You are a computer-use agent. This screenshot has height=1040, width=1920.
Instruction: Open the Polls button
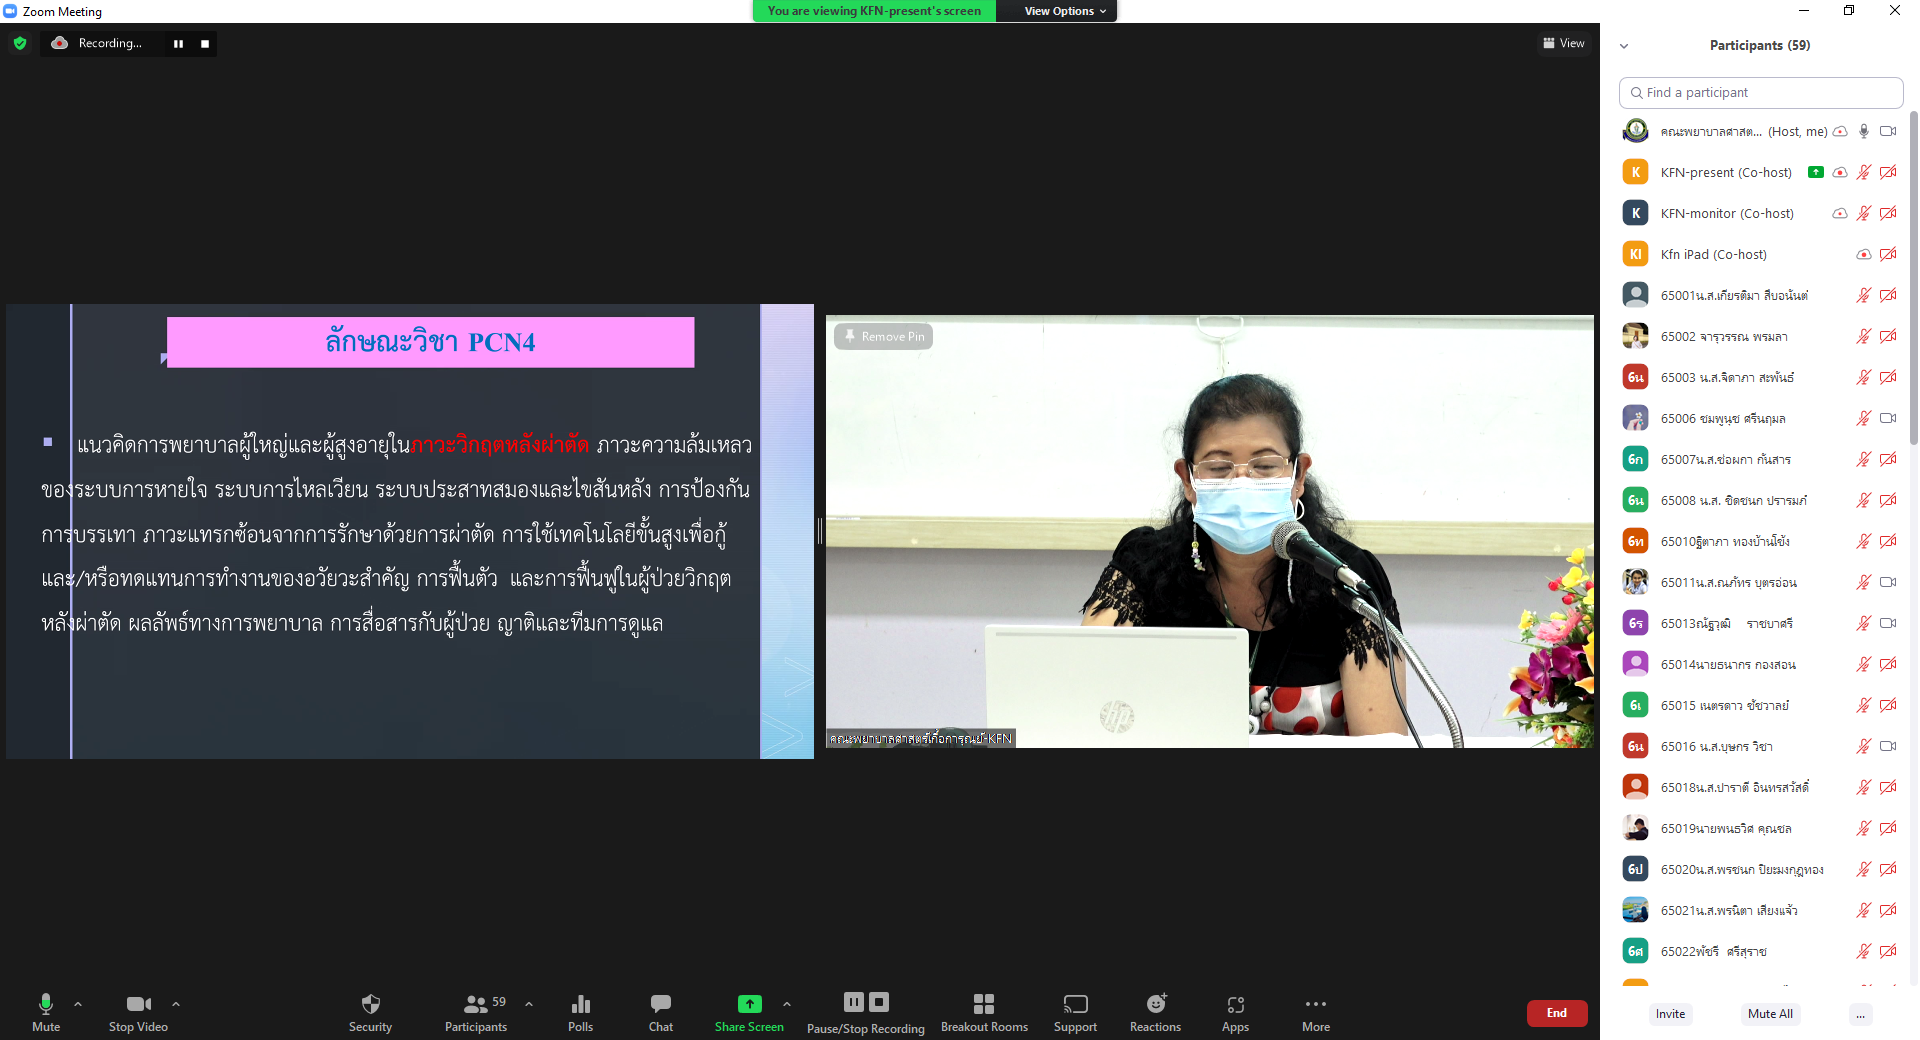580,1012
